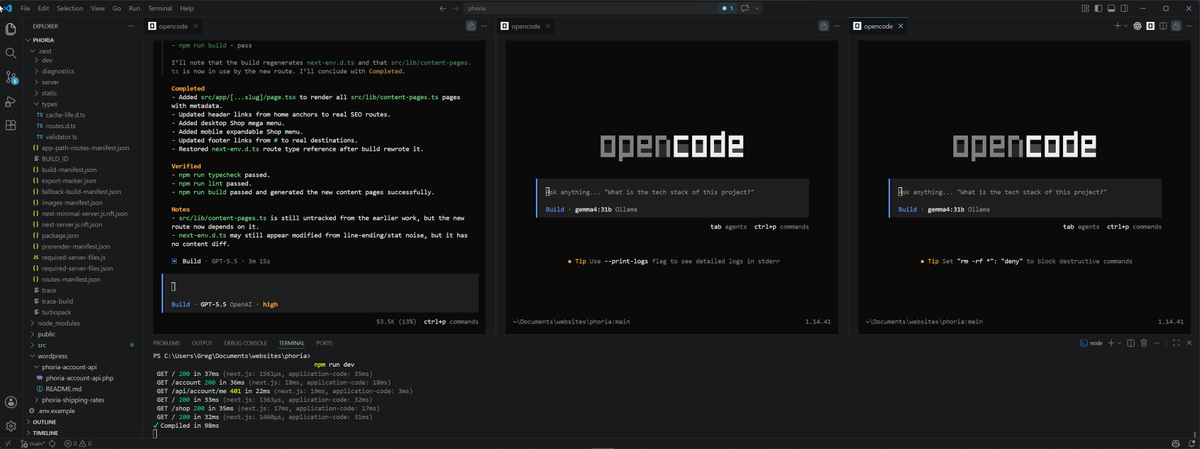Maximize the terminal panel size

click(1174, 343)
